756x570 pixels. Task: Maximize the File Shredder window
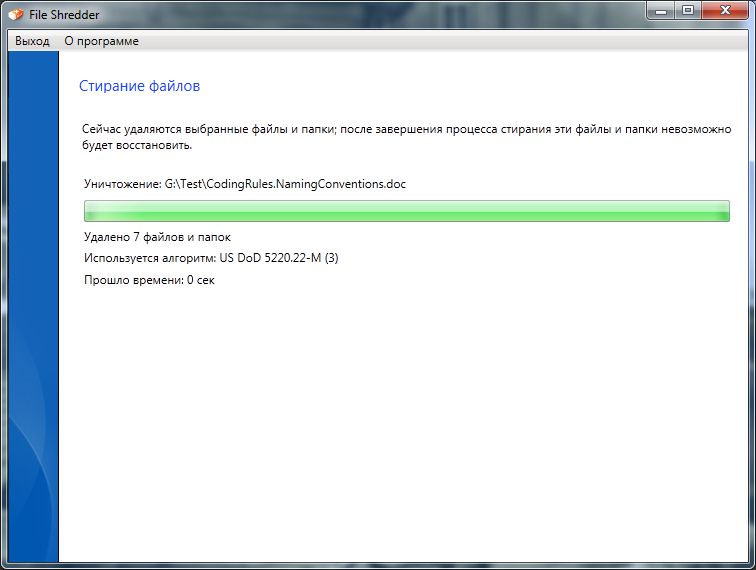click(688, 11)
